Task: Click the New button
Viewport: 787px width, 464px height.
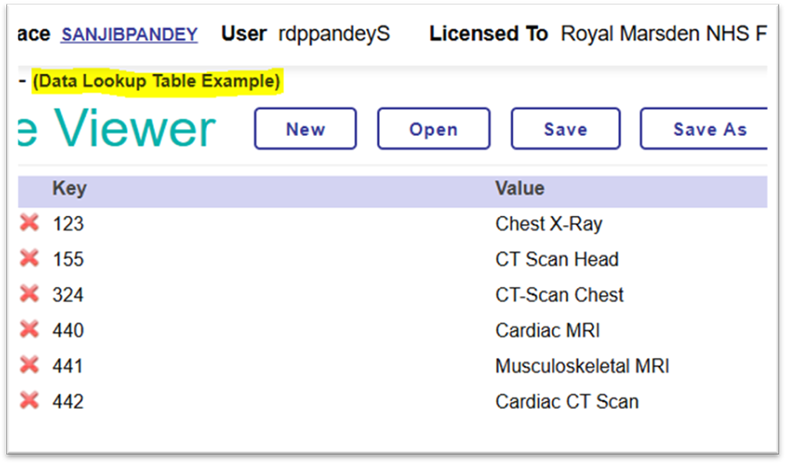Action: [x=305, y=129]
